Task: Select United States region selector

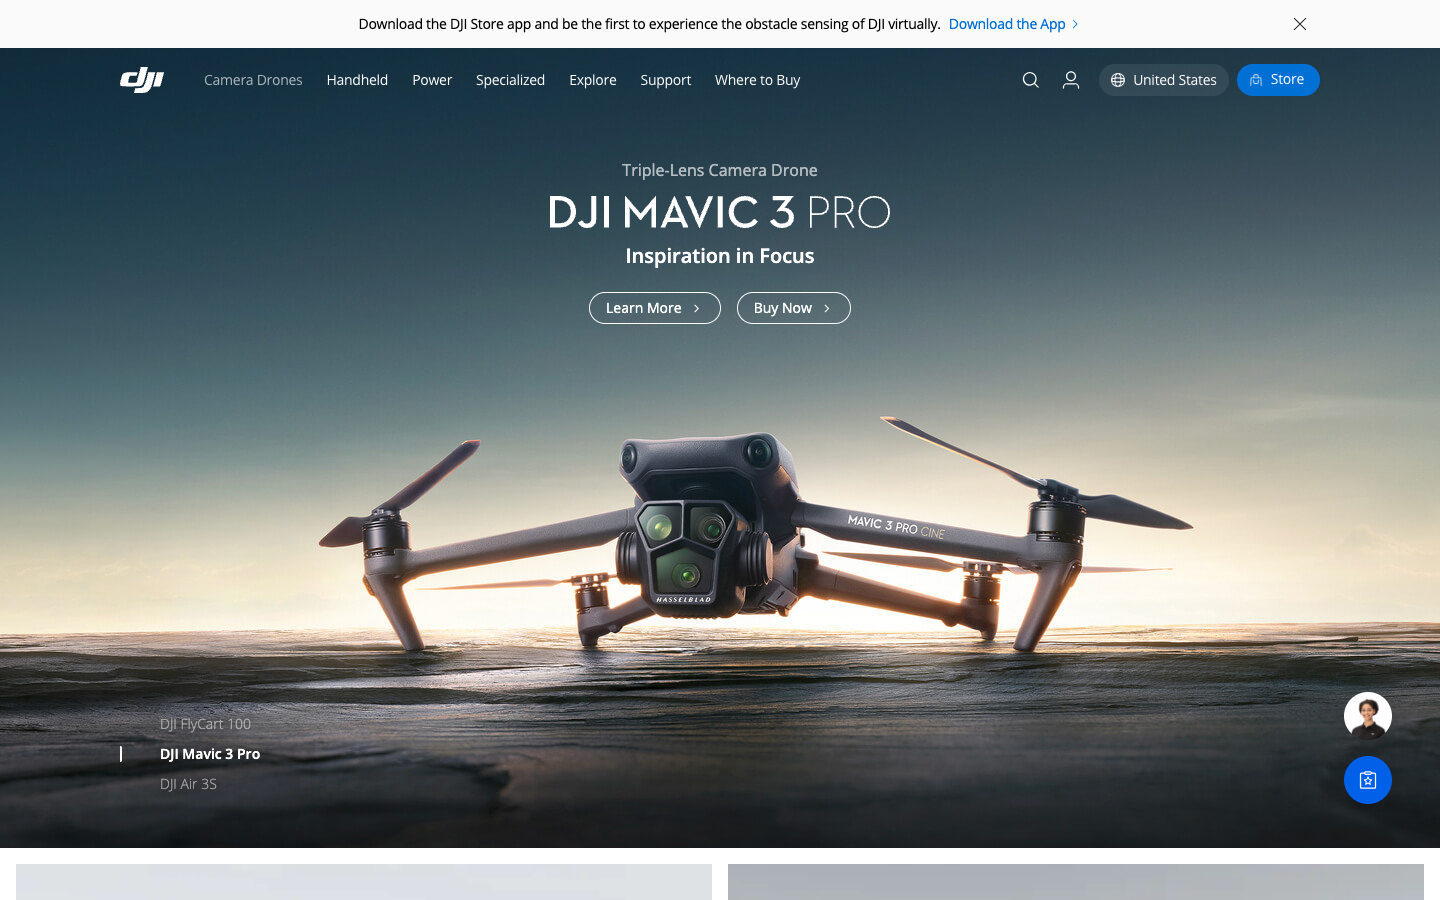Action: click(x=1163, y=80)
